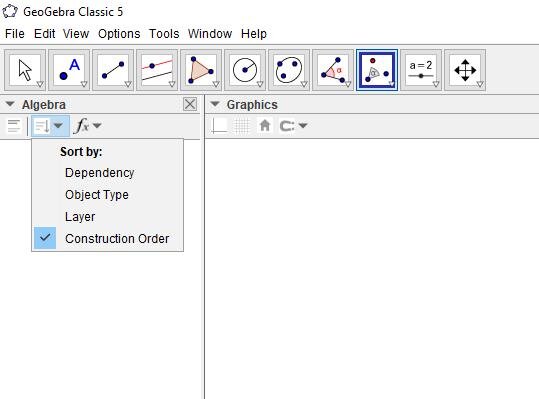Open the File menu

pos(15,34)
